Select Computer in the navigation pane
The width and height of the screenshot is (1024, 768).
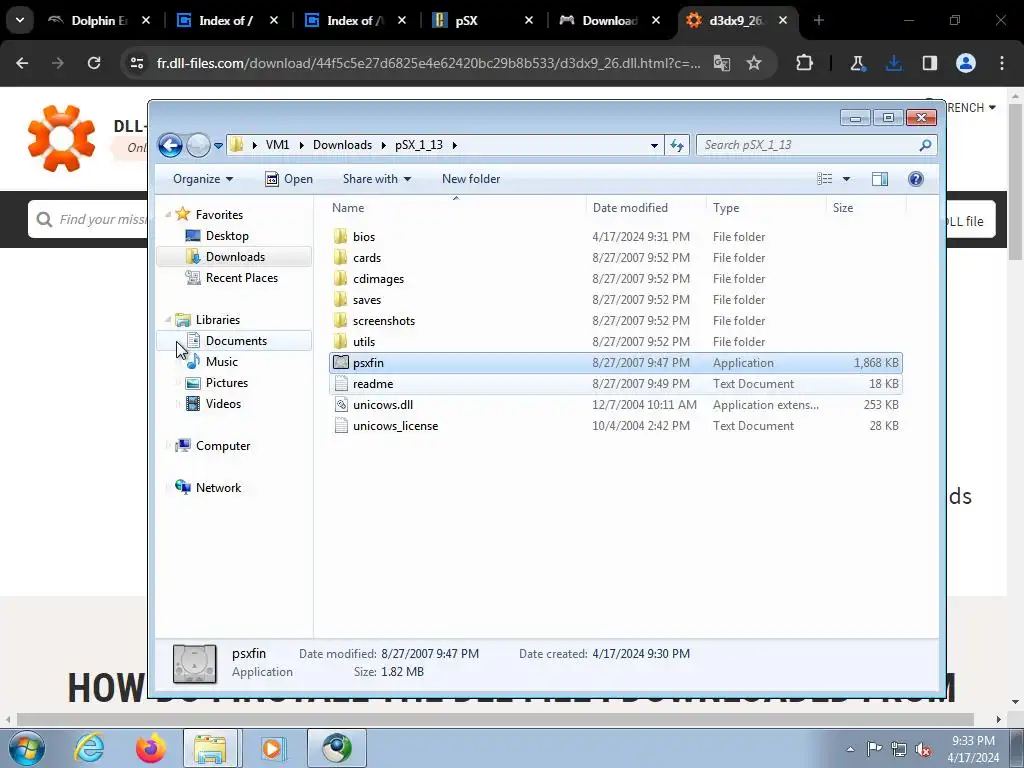pyautogui.click(x=223, y=445)
